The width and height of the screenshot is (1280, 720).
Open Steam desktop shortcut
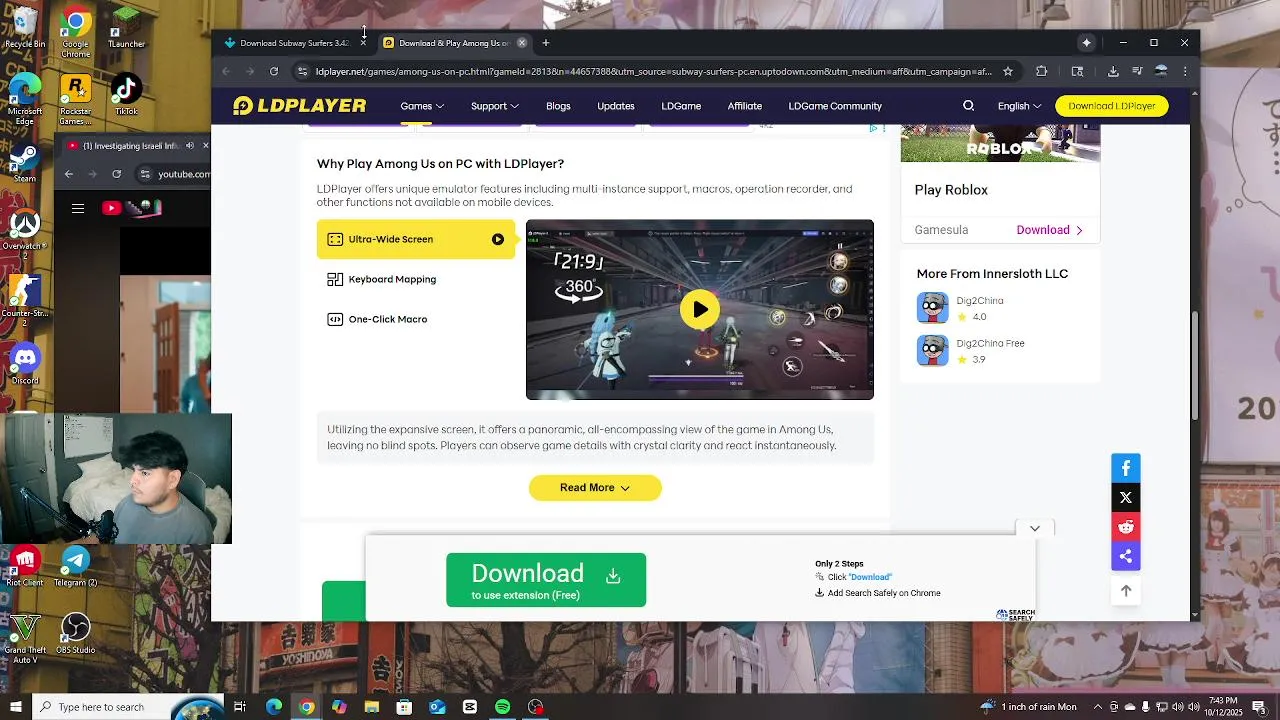coord(25,162)
